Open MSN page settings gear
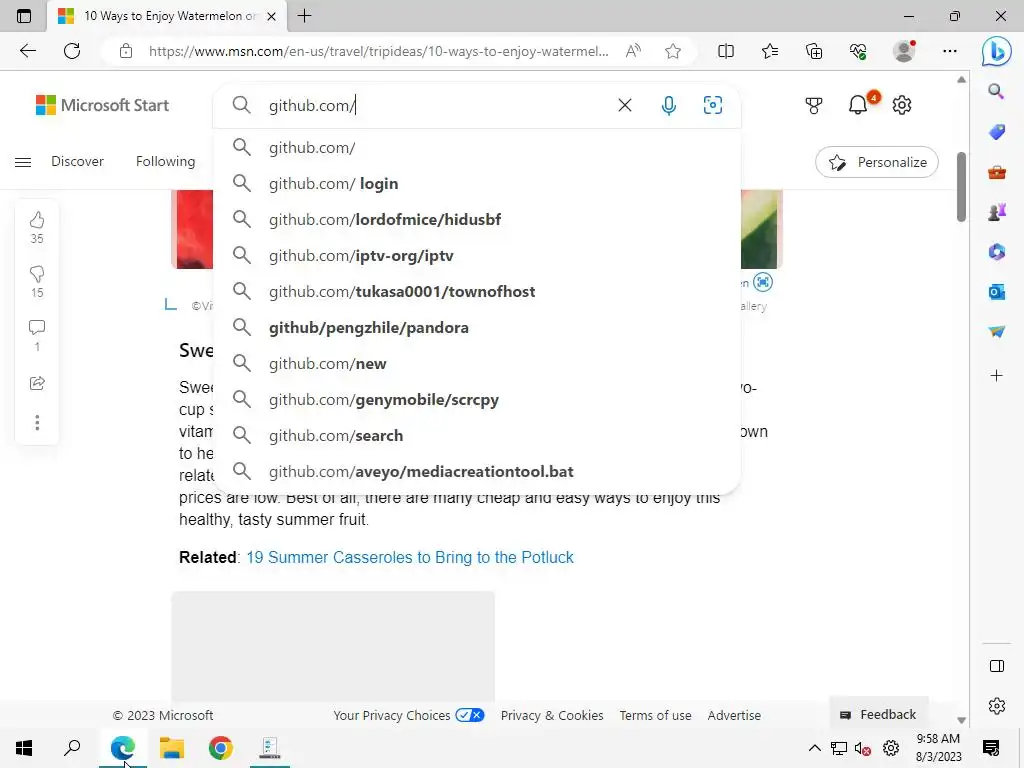This screenshot has height=768, width=1024. pos(902,105)
